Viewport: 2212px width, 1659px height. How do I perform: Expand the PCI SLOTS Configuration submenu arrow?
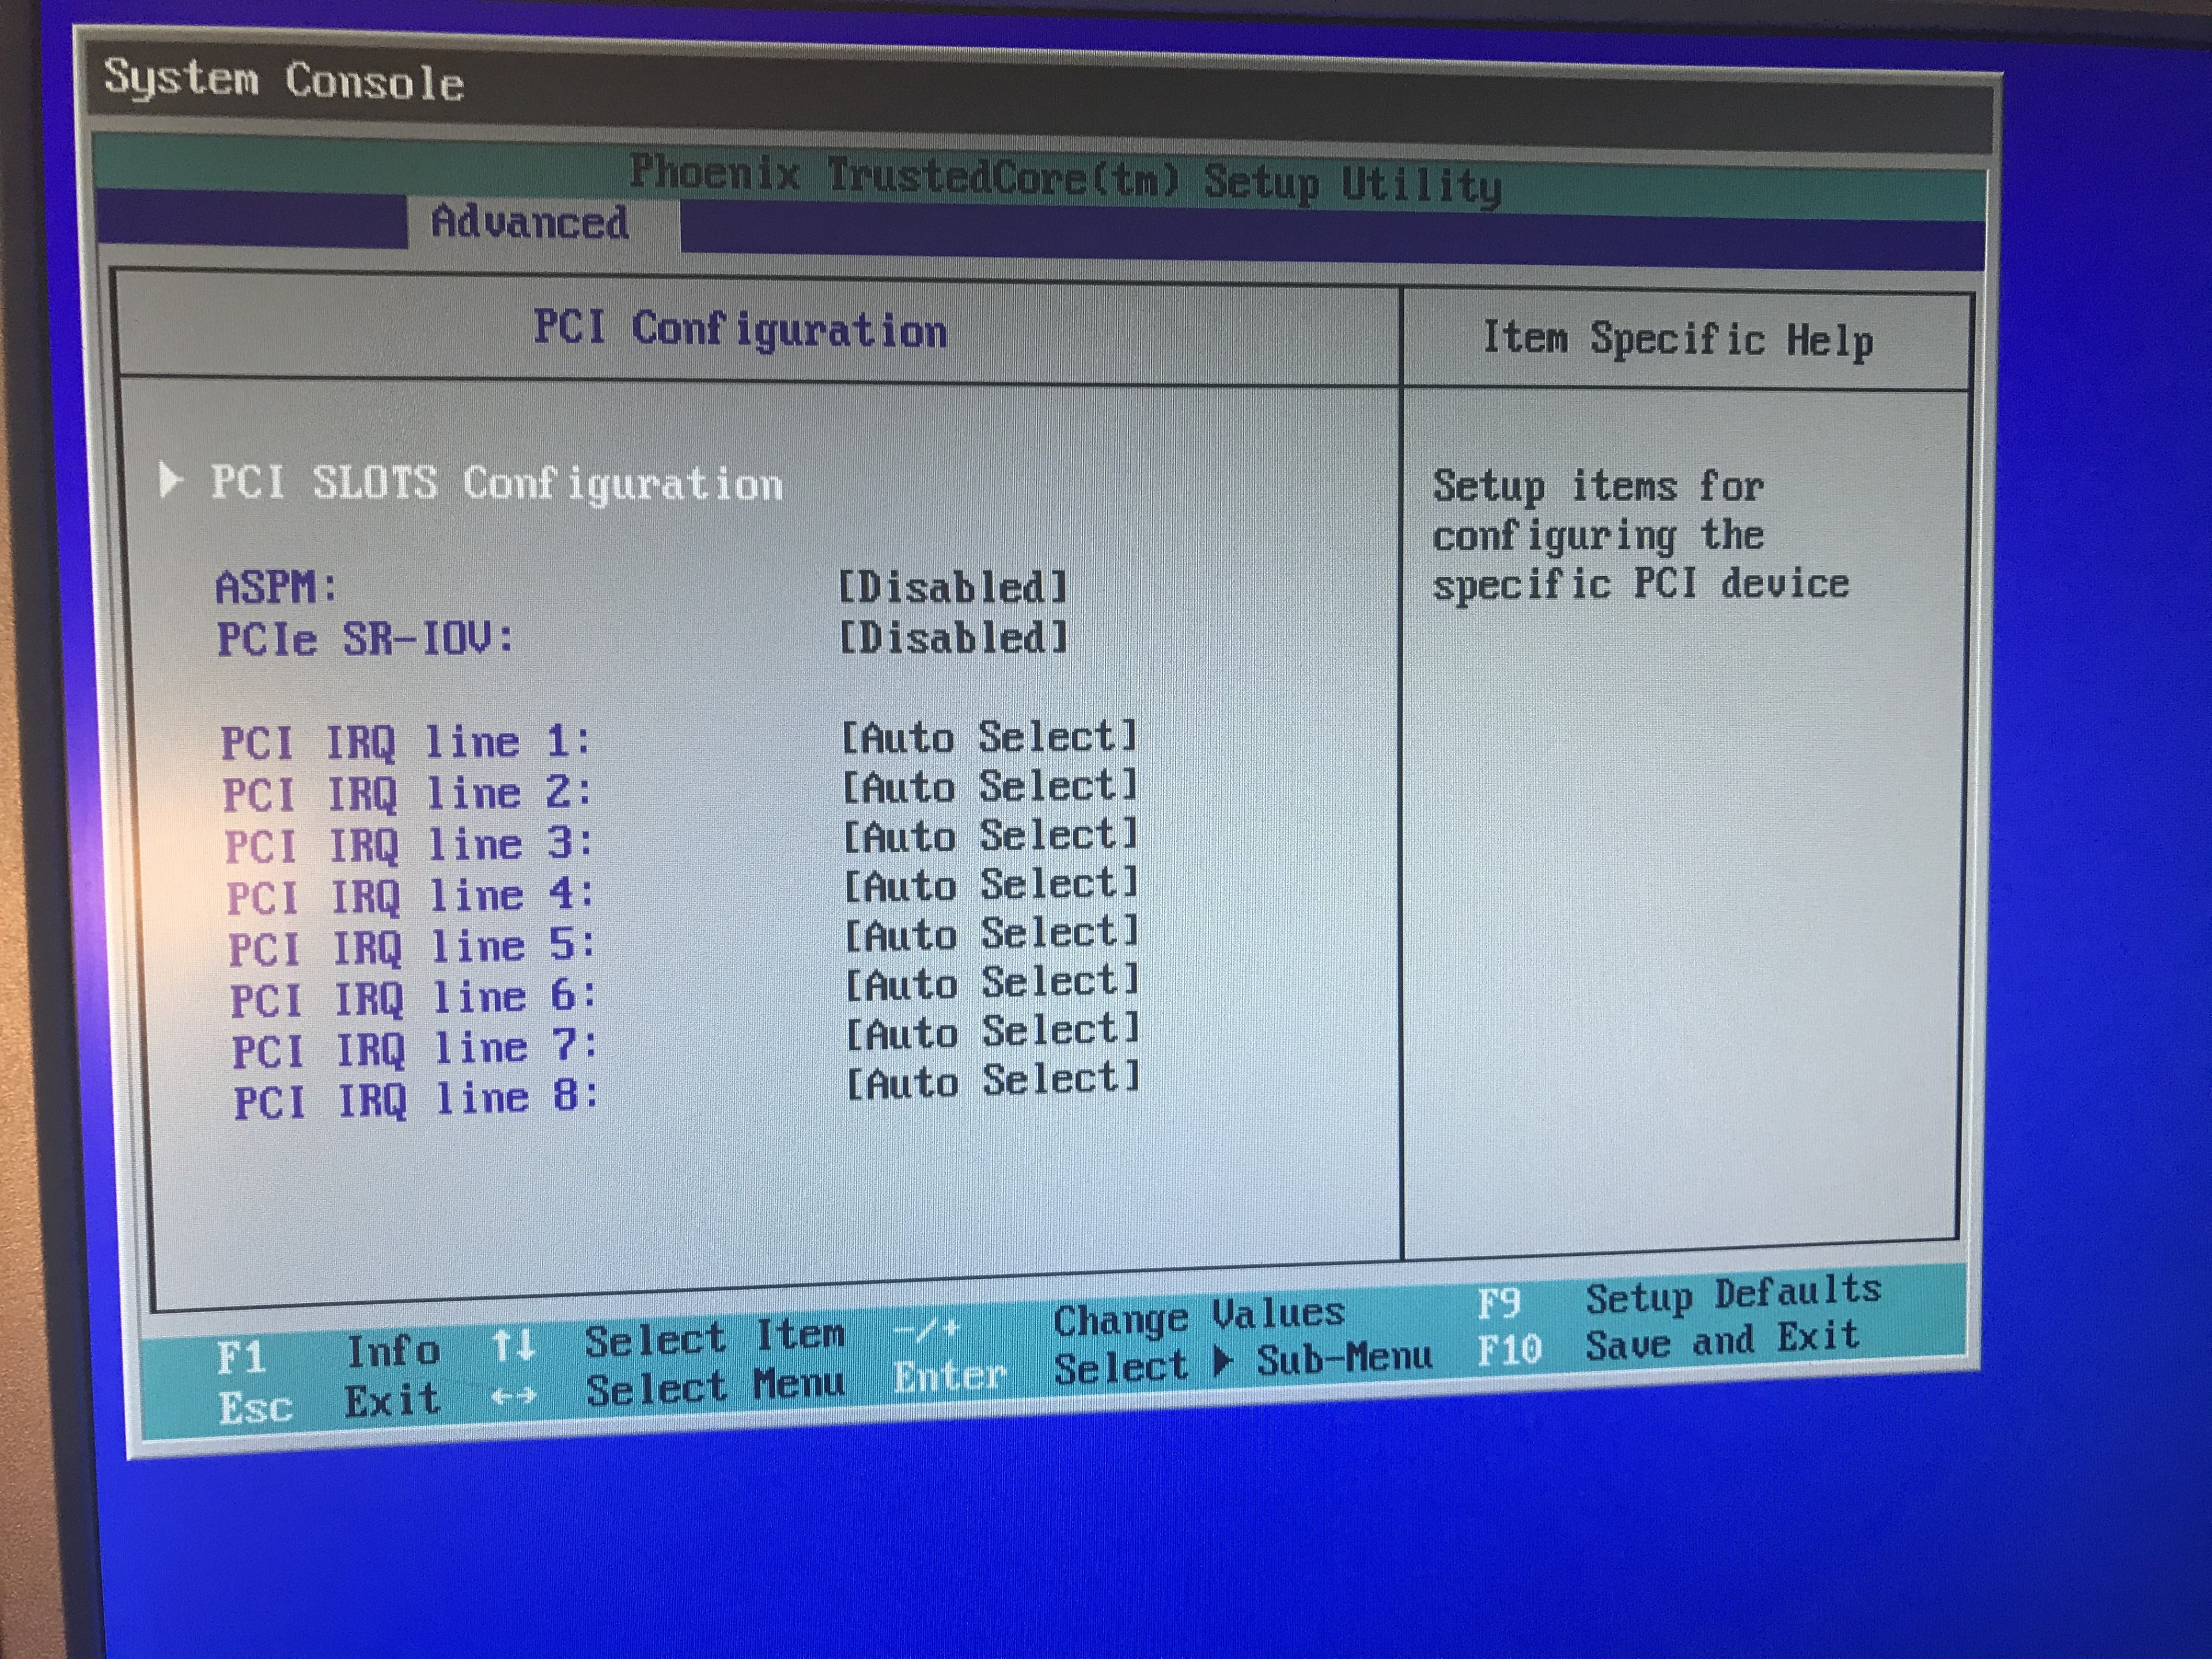pyautogui.click(x=170, y=480)
